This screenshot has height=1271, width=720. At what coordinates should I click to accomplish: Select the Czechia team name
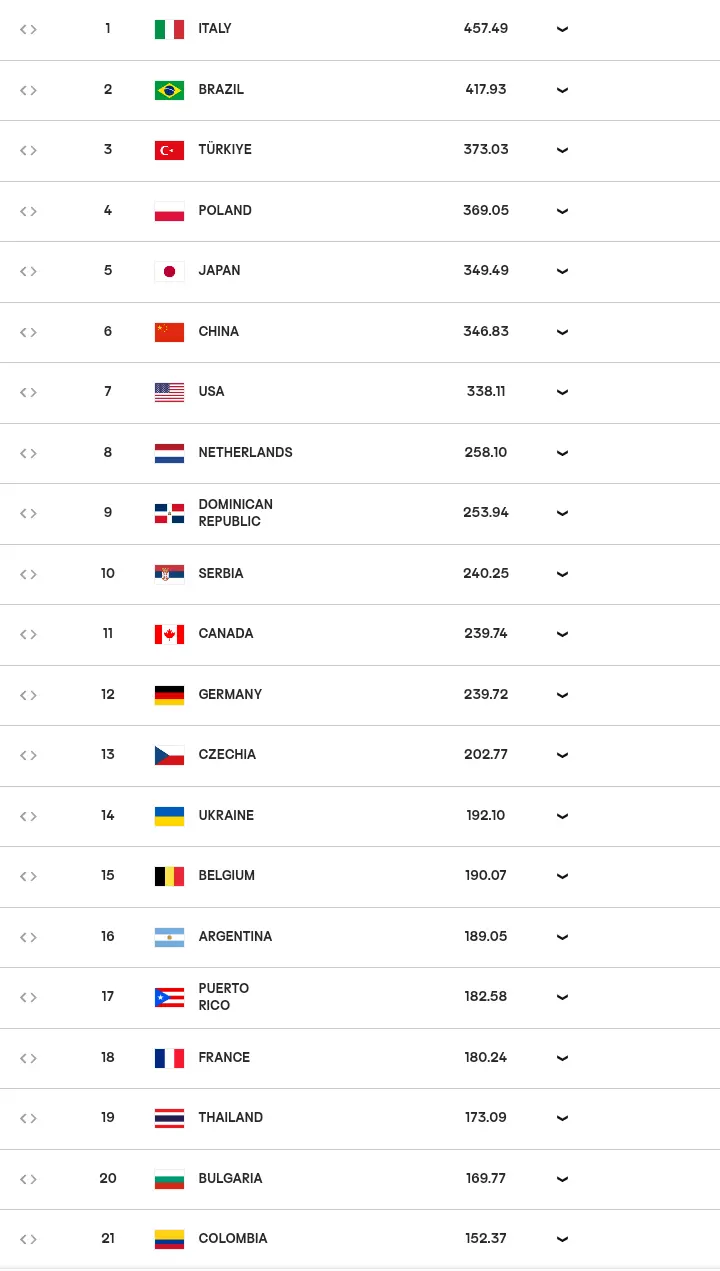(x=227, y=755)
